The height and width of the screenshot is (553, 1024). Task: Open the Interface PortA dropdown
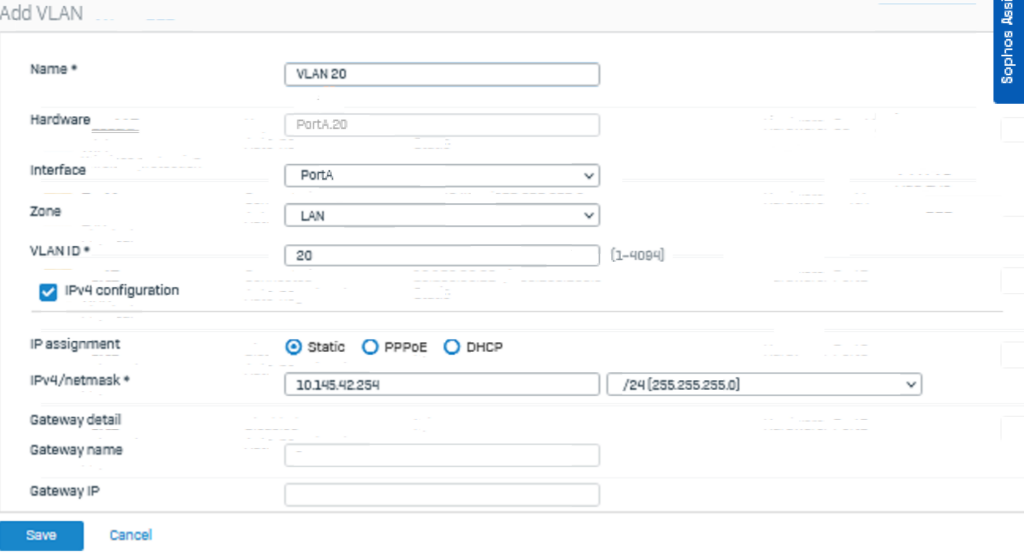pyautogui.click(x=442, y=175)
